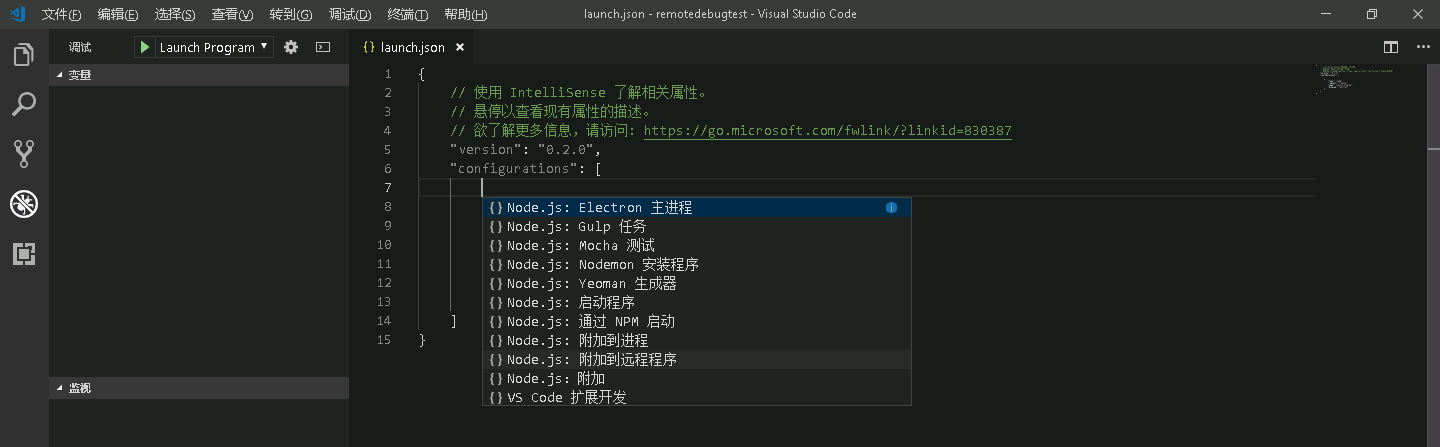Open the Source Control view

click(x=24, y=153)
